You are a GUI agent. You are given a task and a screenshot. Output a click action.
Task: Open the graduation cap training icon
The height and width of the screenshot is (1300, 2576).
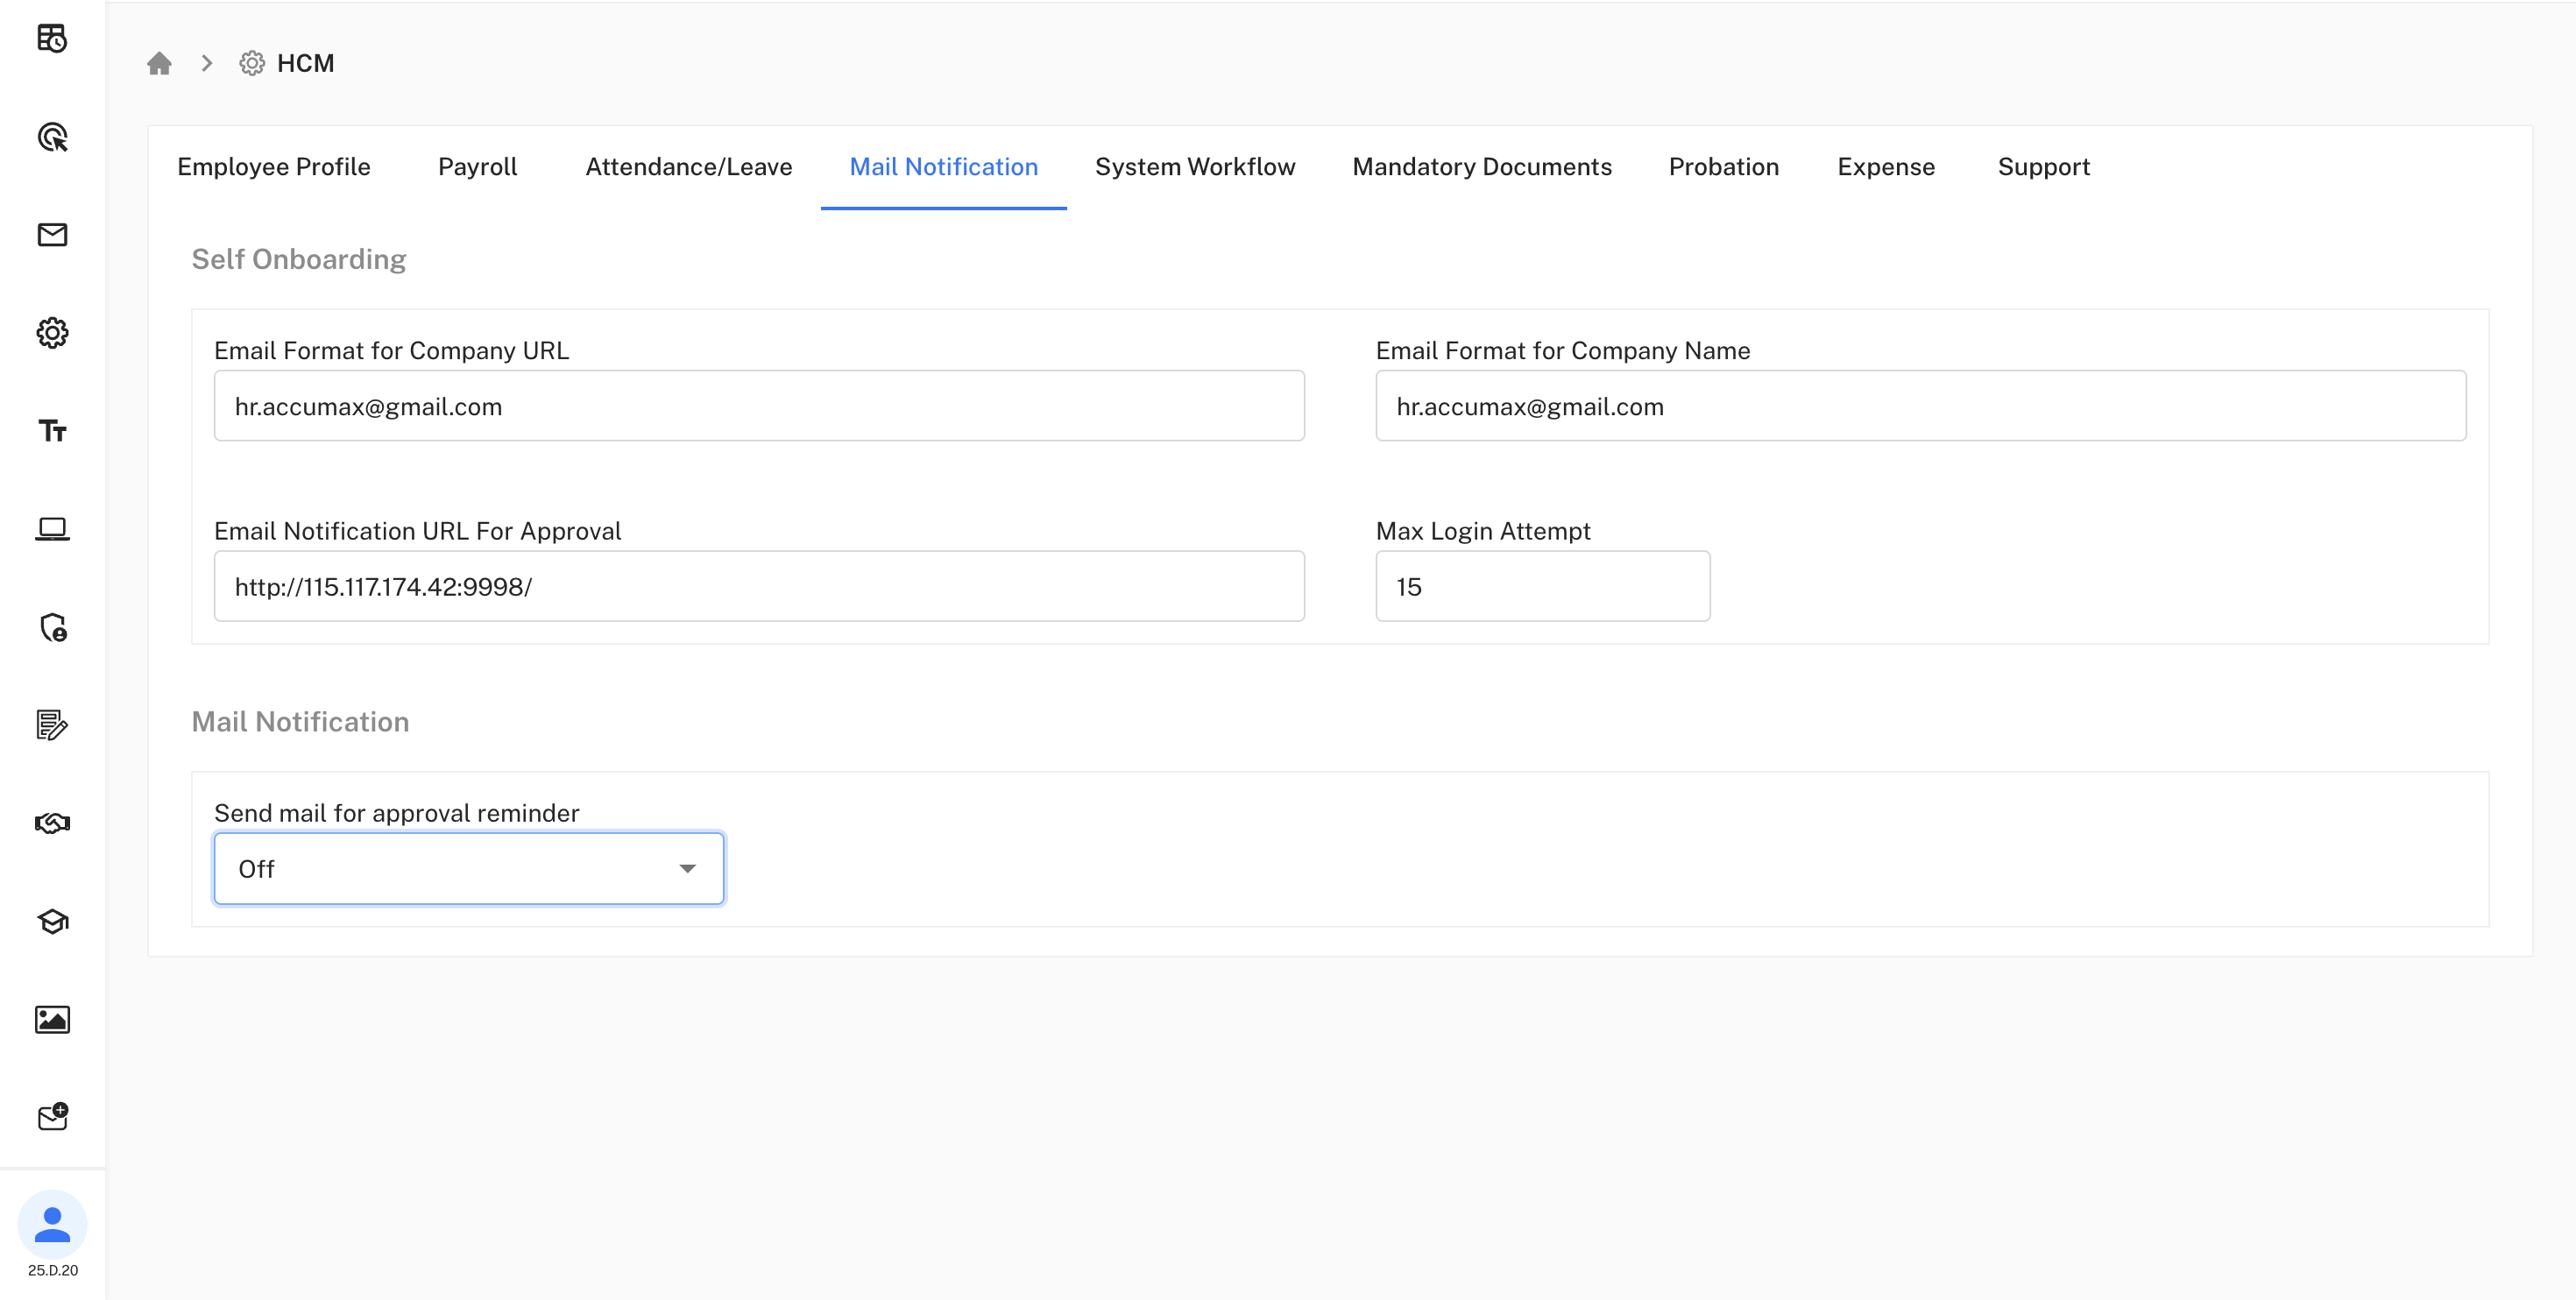pyautogui.click(x=52, y=921)
